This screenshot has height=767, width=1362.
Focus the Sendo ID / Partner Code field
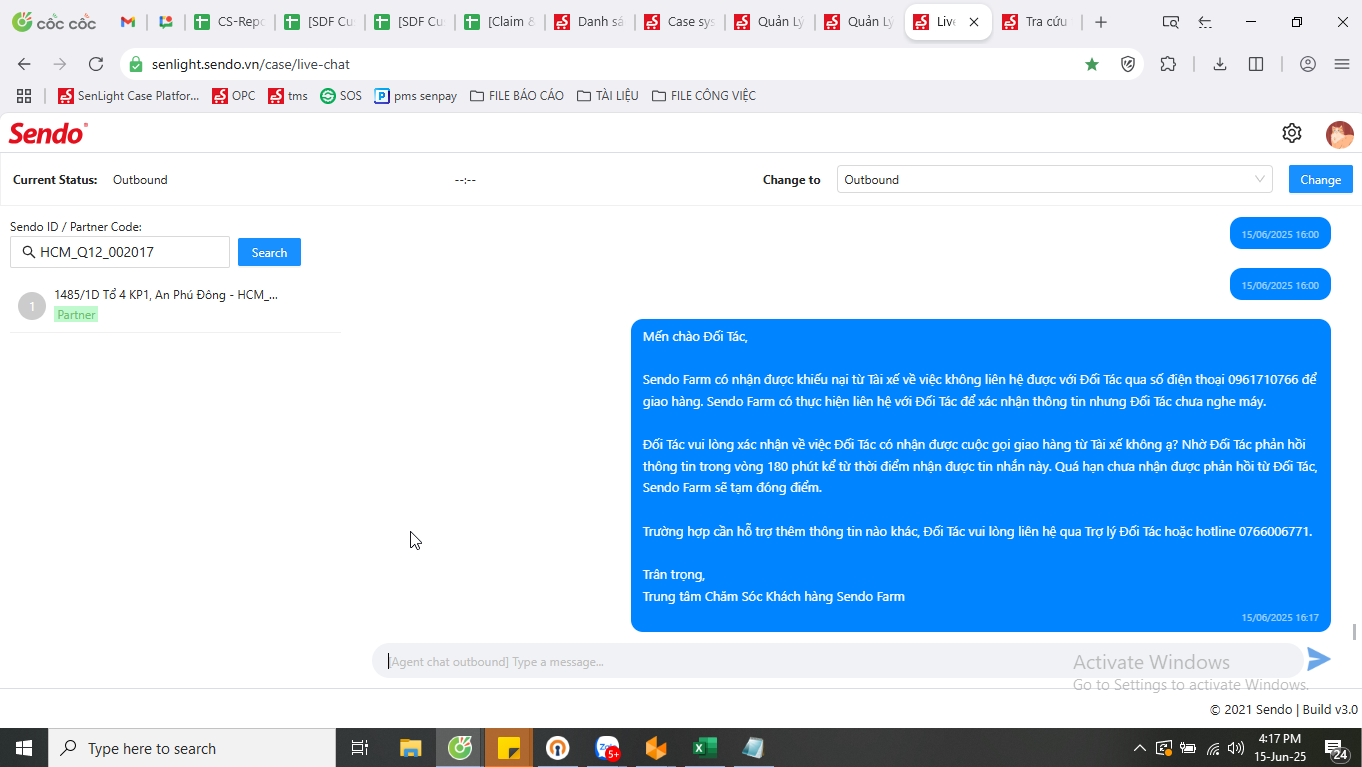(x=120, y=252)
